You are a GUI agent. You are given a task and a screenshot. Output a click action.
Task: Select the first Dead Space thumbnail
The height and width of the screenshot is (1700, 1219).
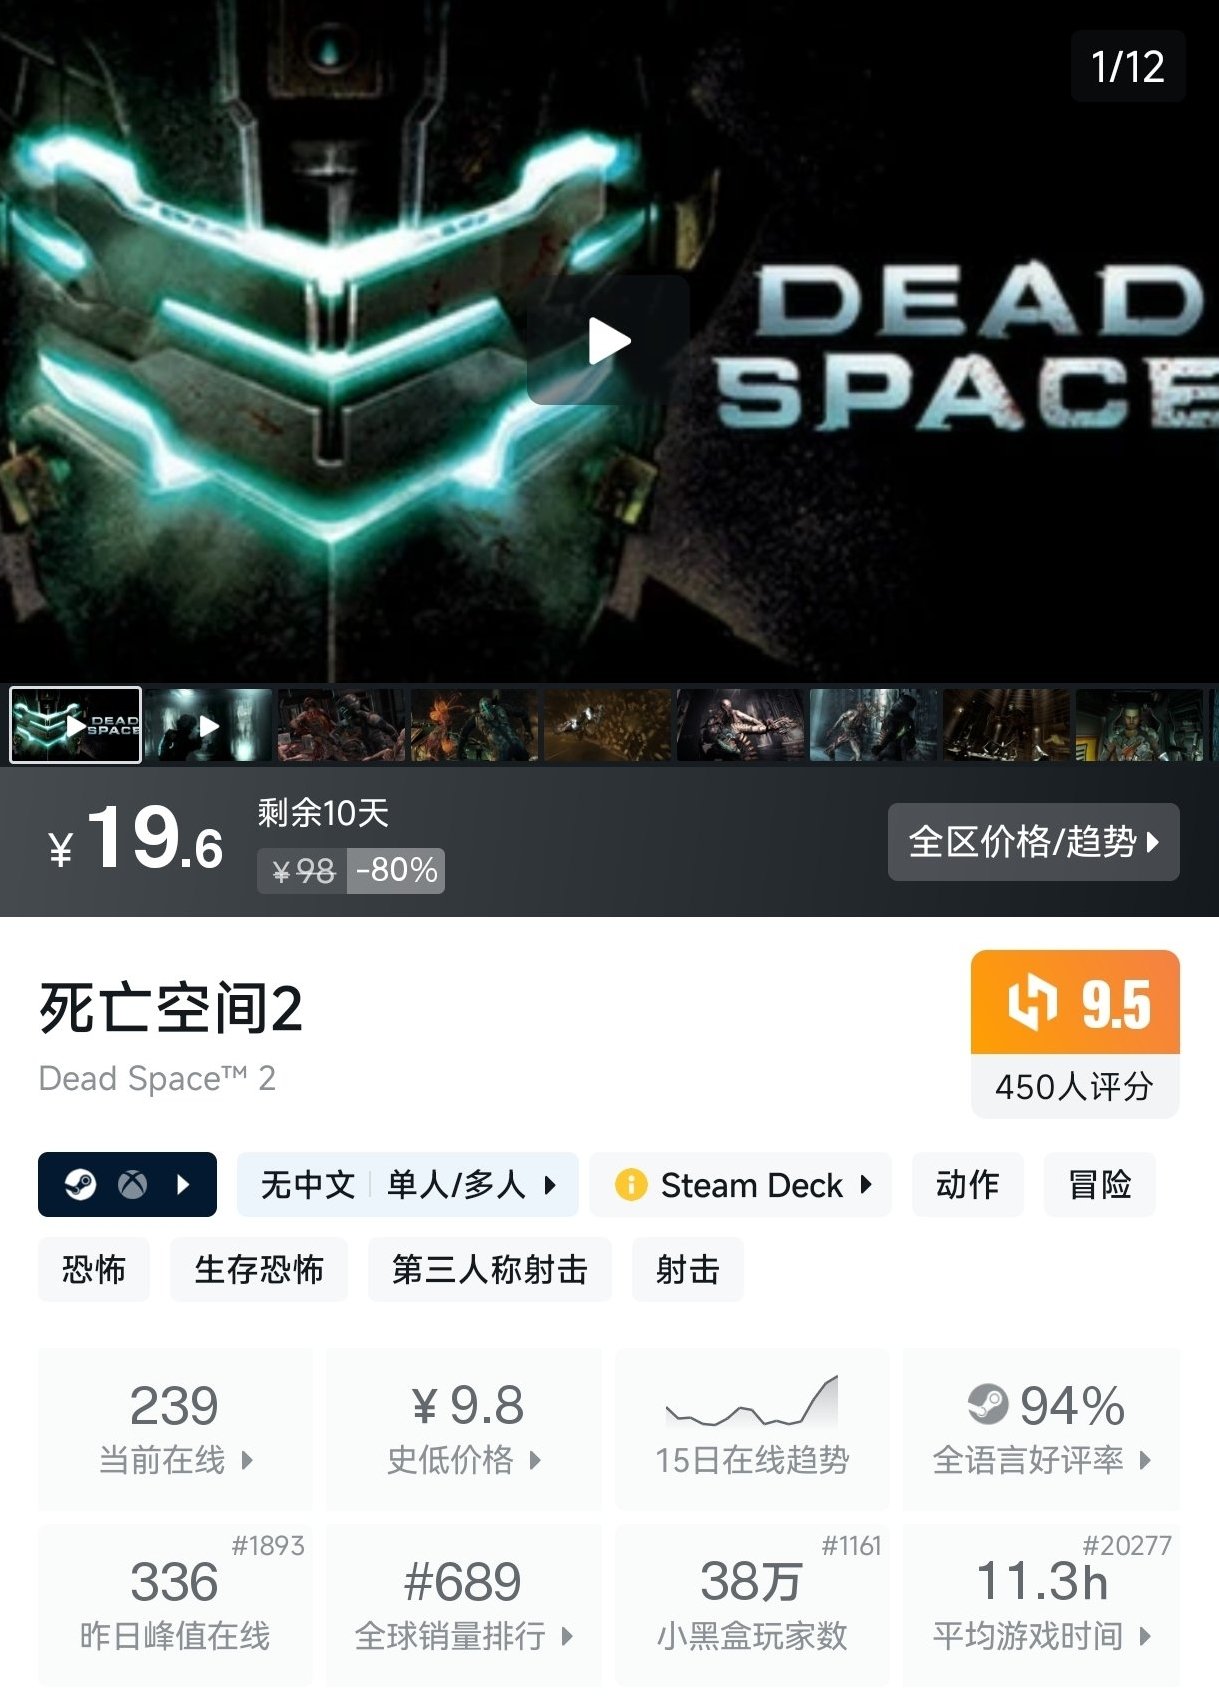(75, 726)
